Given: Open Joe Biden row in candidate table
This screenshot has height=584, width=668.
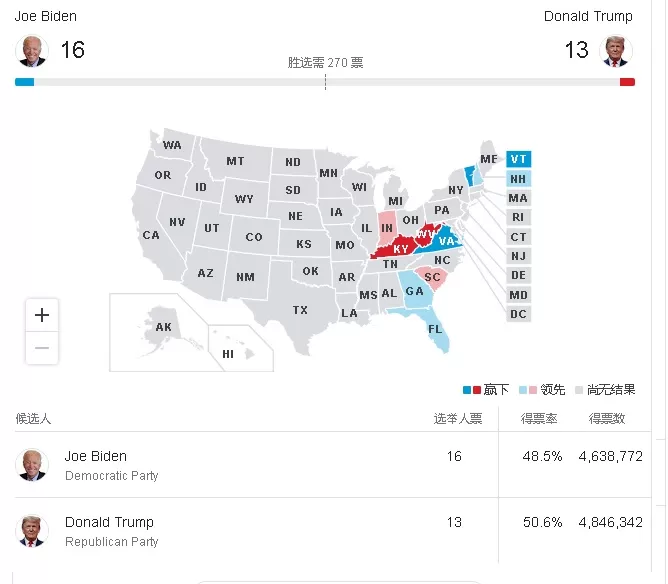Looking at the screenshot, I should (x=332, y=464).
